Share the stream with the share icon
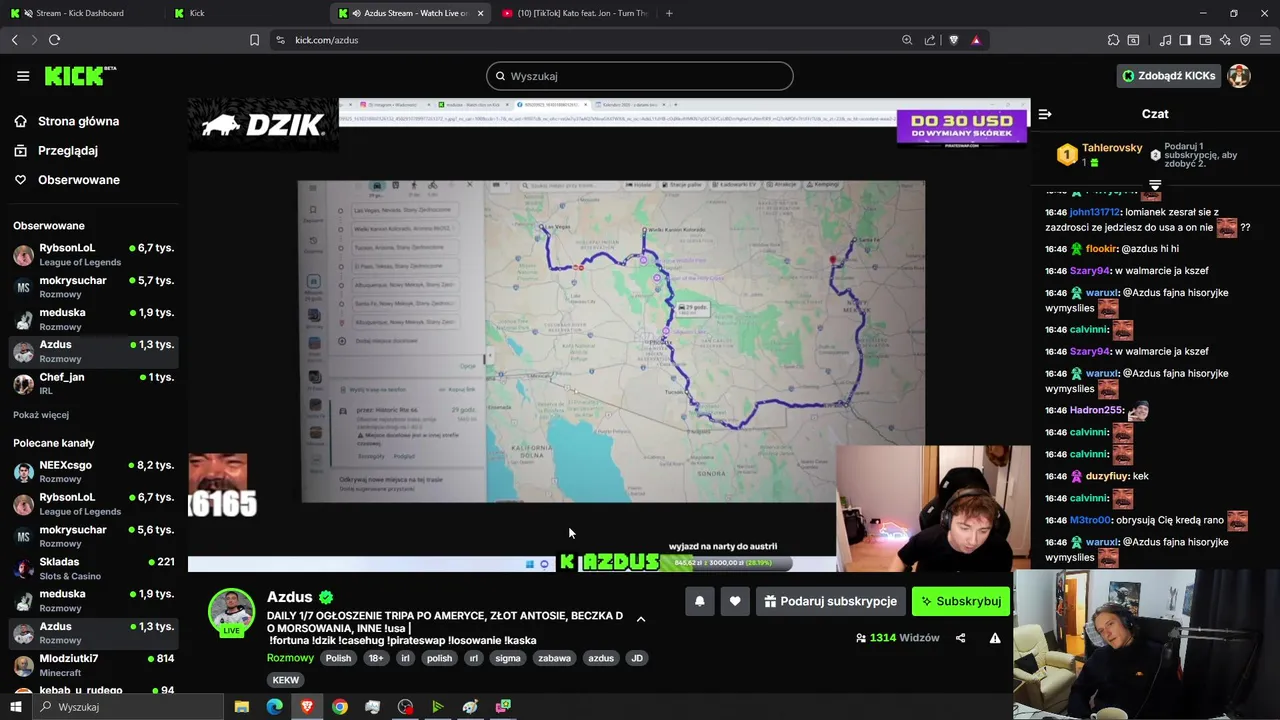 point(960,638)
